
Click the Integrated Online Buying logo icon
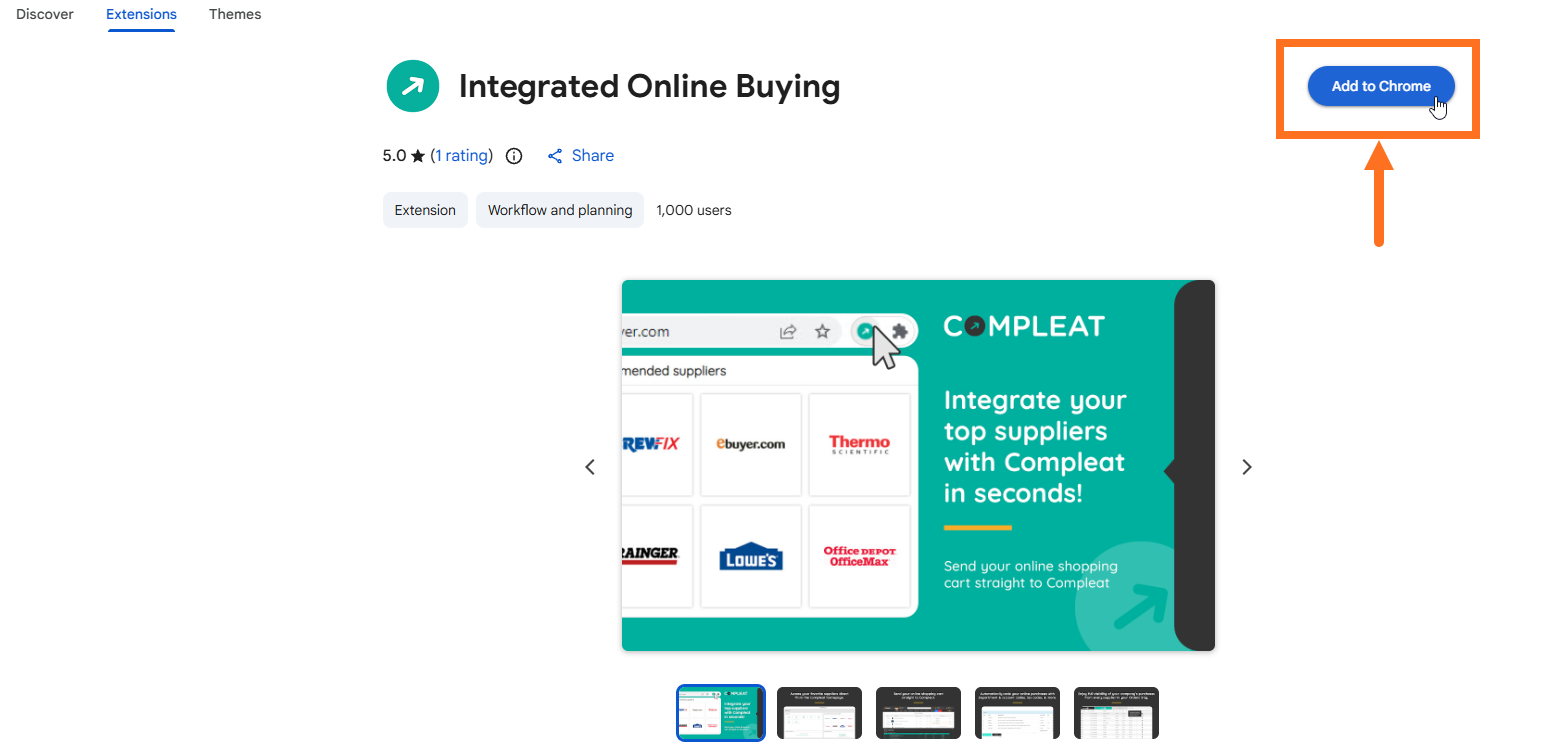point(413,86)
